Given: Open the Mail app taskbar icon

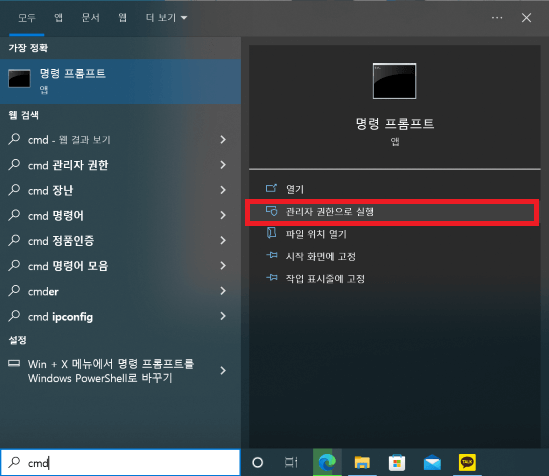Looking at the screenshot, I should (432, 462).
